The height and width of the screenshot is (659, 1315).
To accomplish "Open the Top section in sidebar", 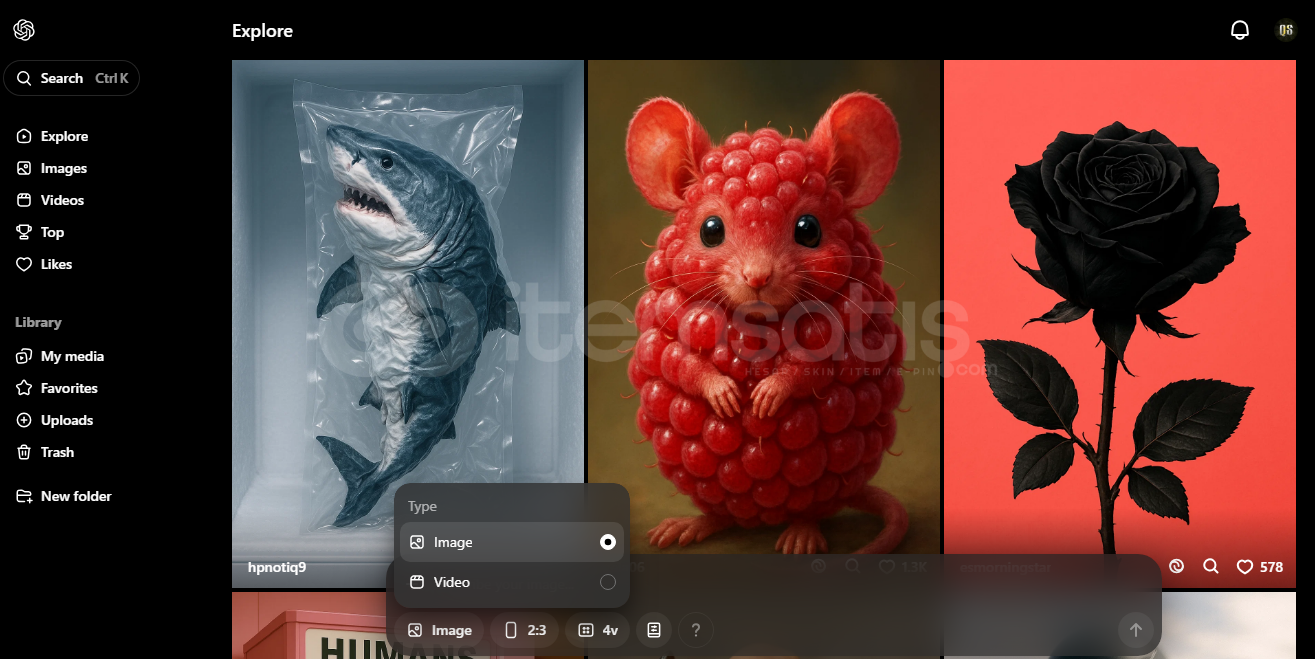I will tap(52, 232).
